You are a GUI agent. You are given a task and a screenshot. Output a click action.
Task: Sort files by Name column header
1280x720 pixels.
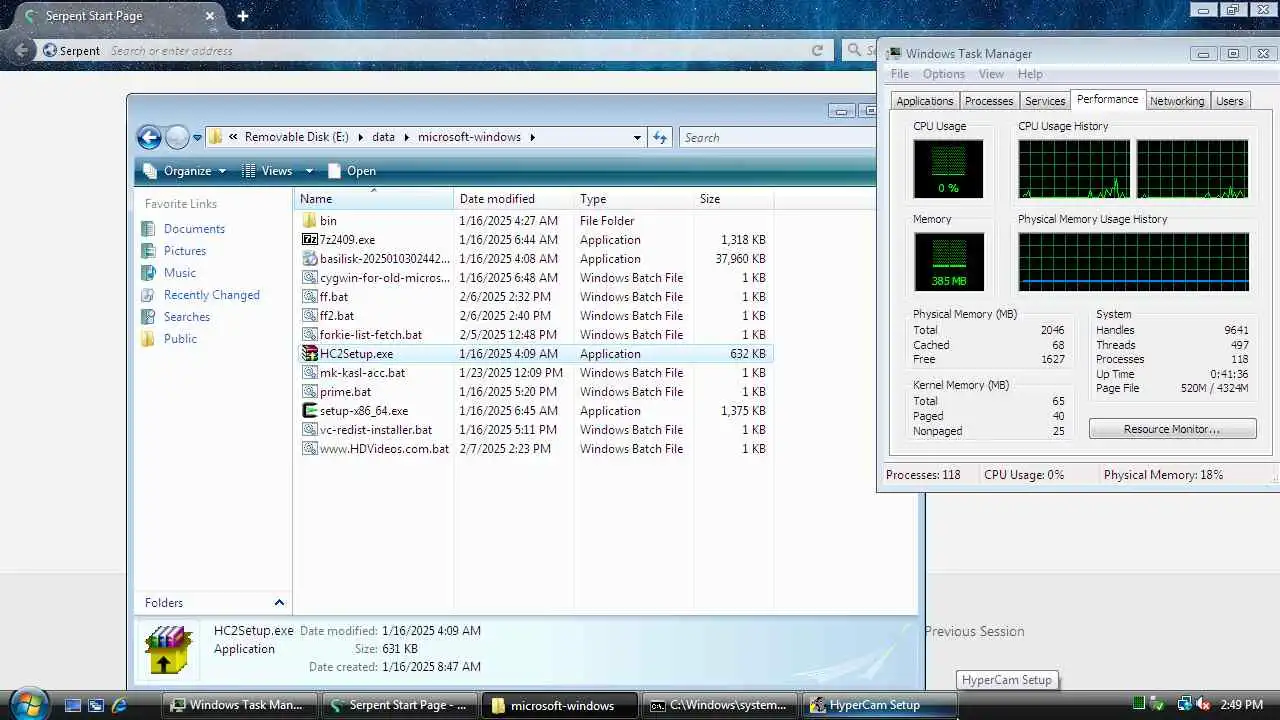[374, 199]
